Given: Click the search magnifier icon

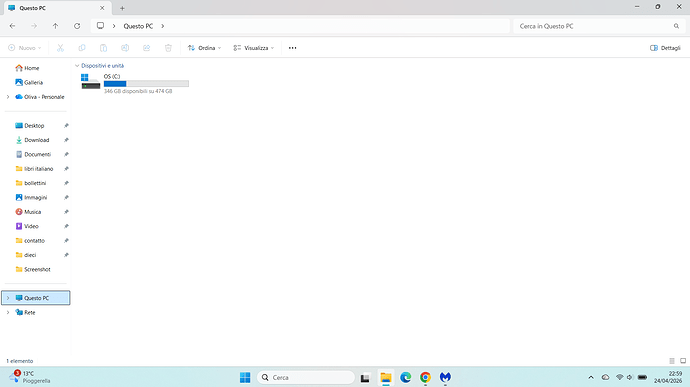Looking at the screenshot, I should (x=676, y=26).
